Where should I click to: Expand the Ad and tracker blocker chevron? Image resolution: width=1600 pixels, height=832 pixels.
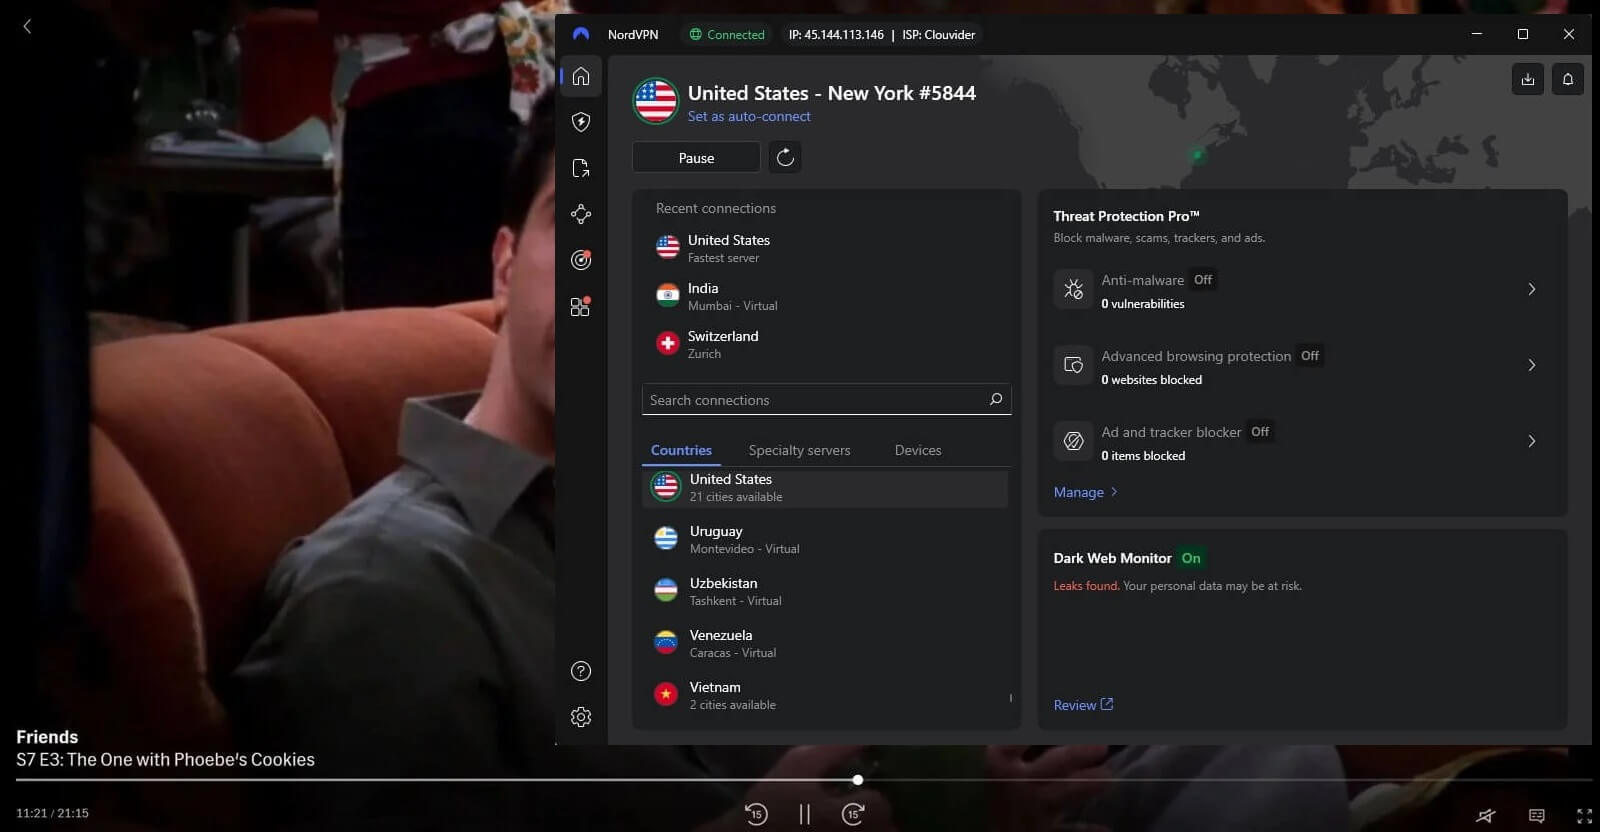pos(1532,441)
